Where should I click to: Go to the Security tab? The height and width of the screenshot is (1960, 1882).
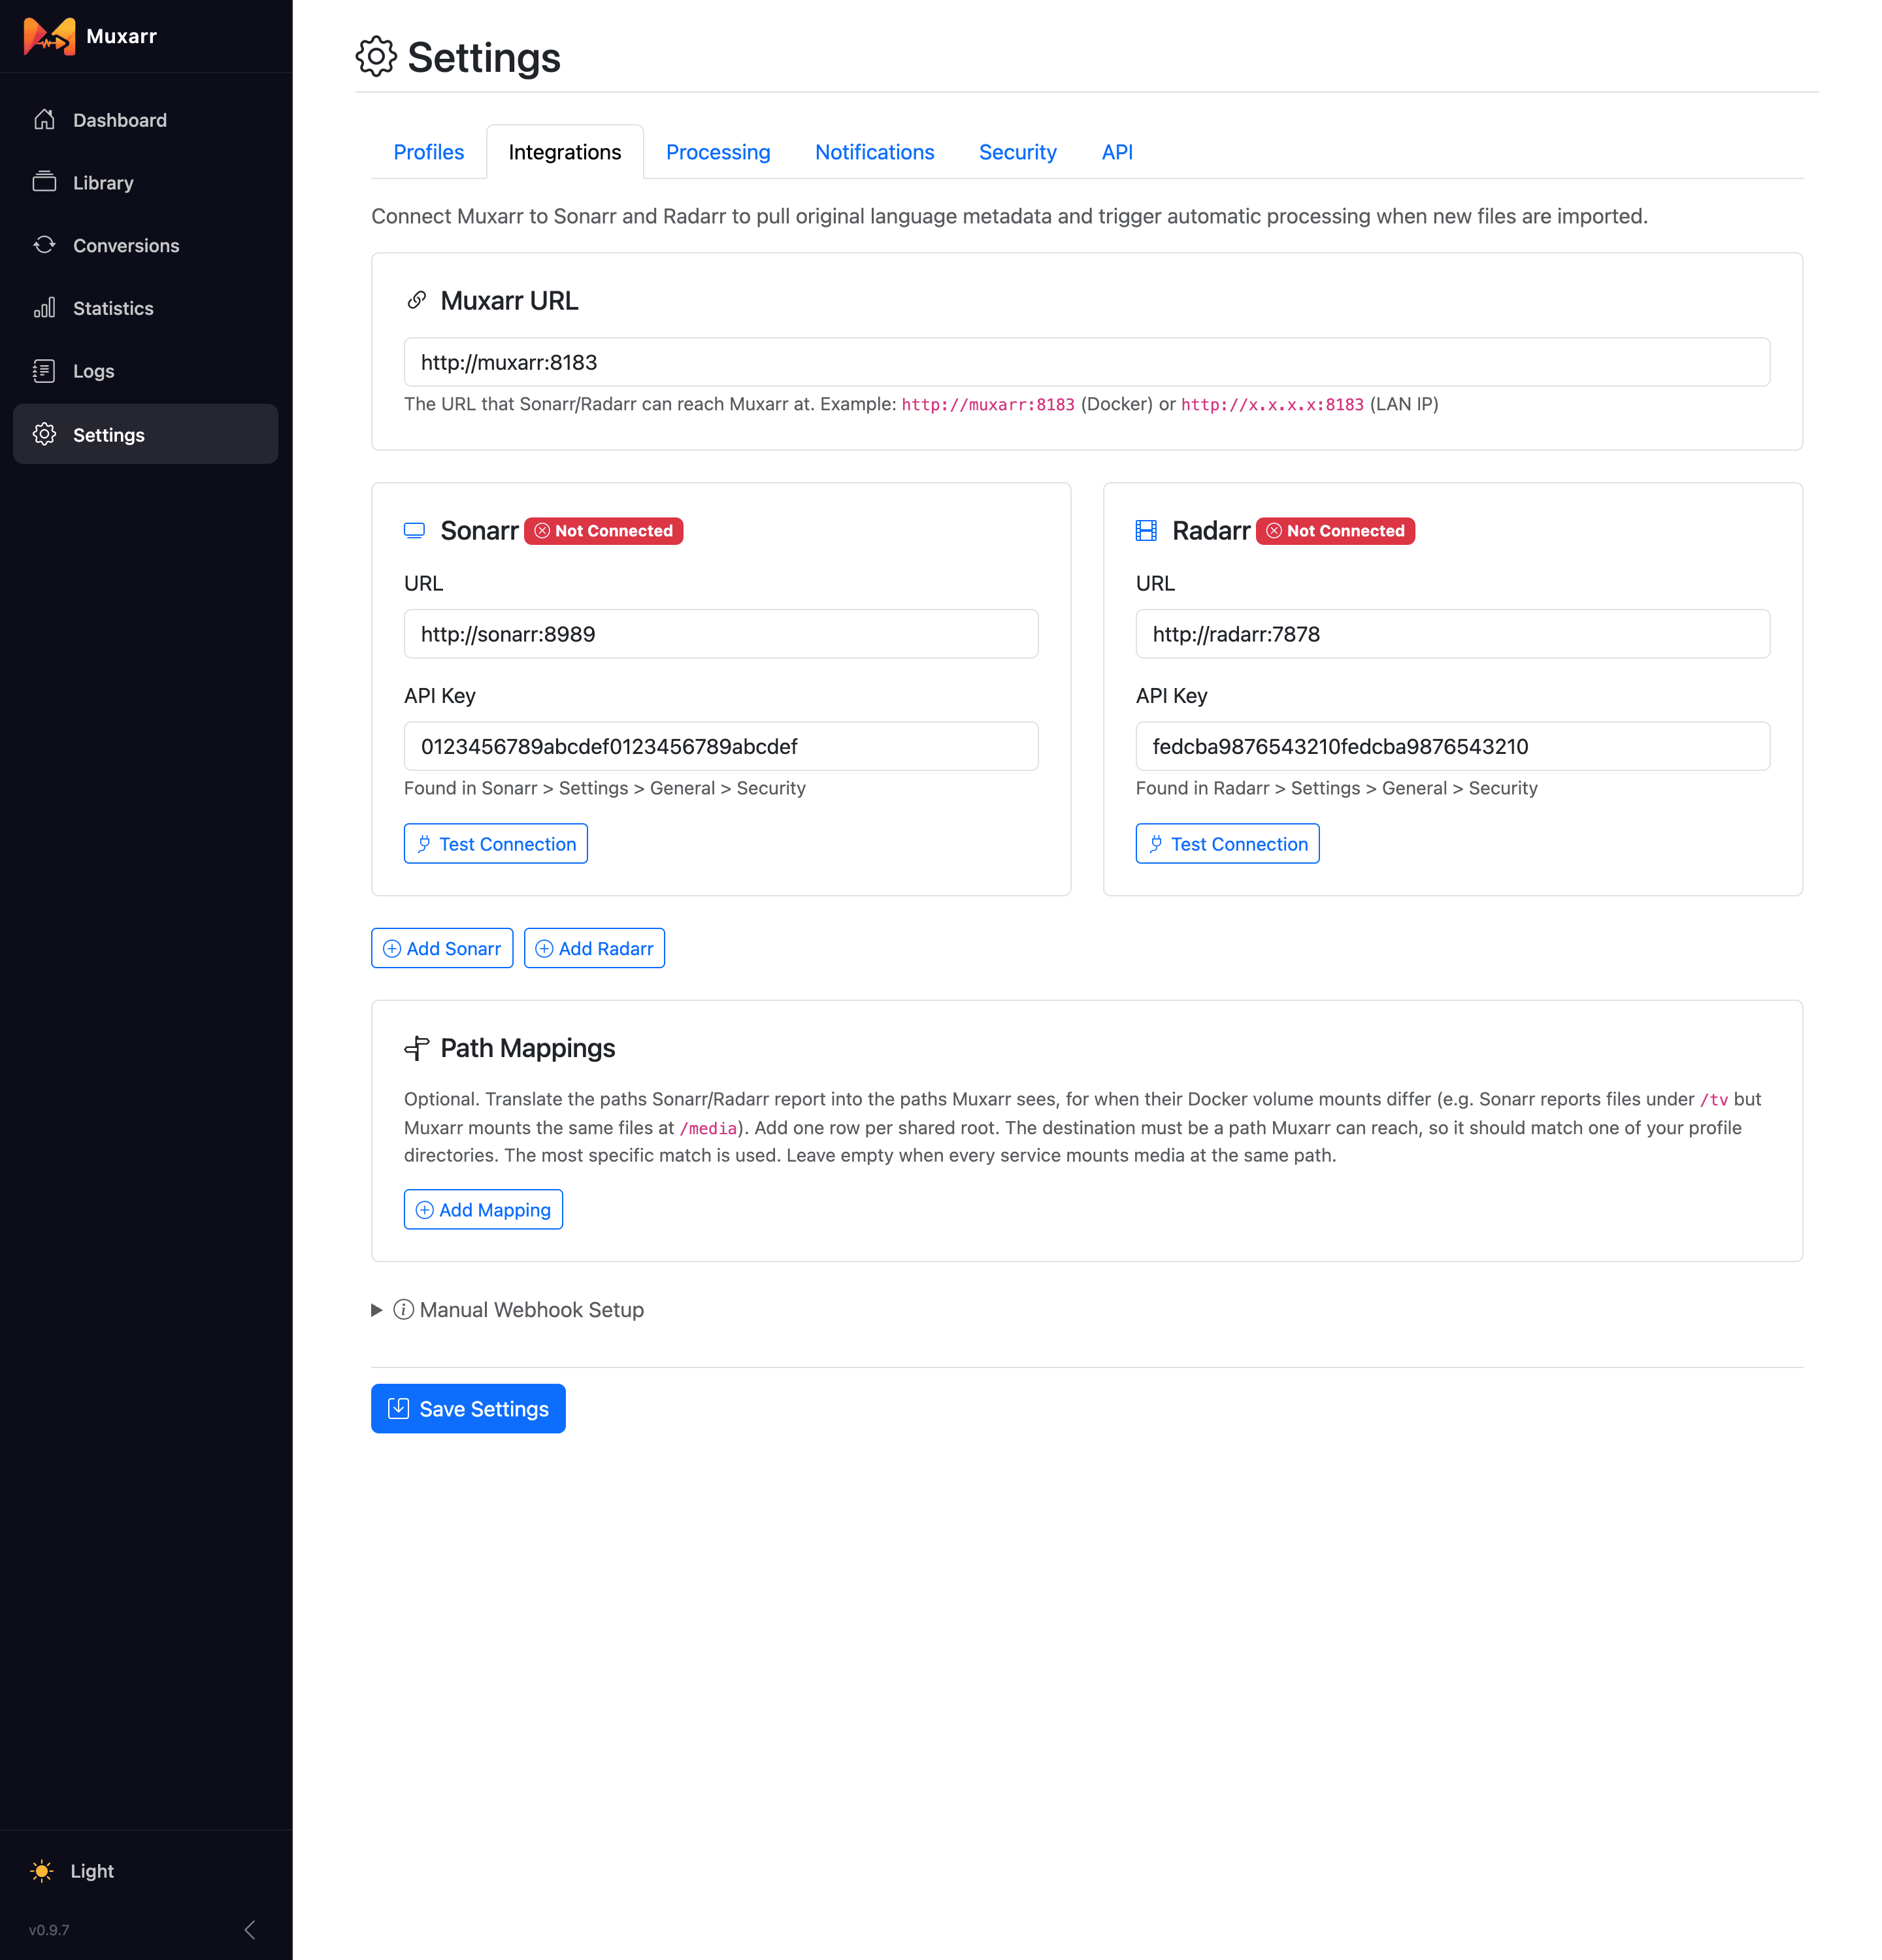click(x=1017, y=152)
